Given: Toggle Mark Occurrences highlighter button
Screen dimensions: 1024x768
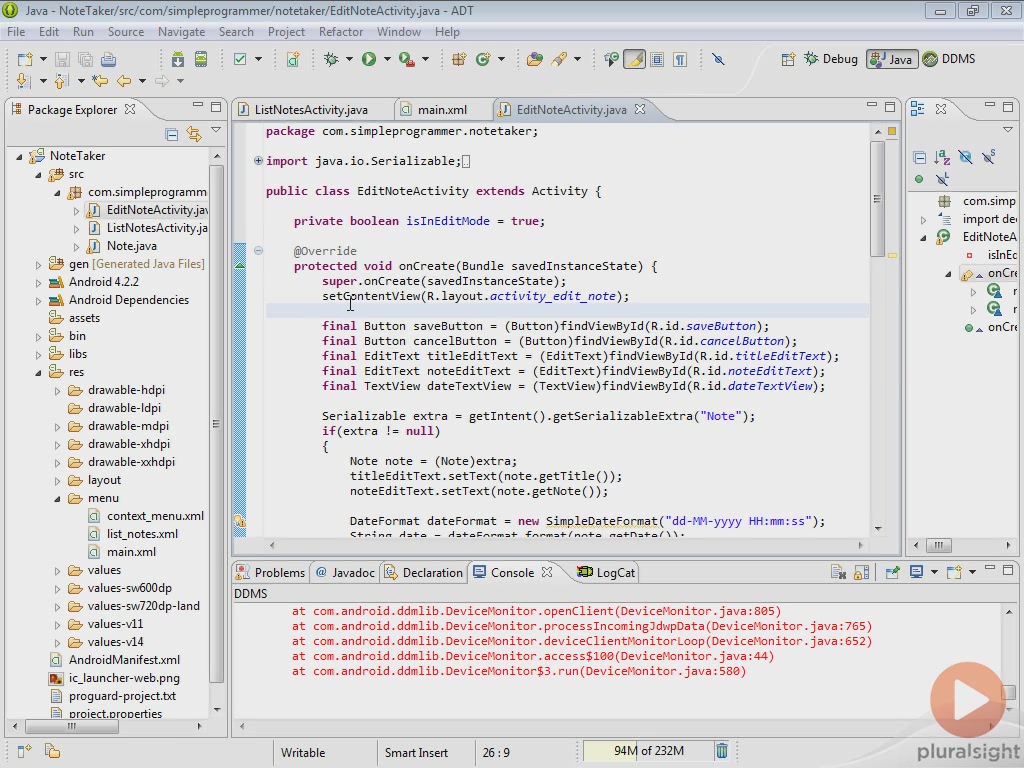Looking at the screenshot, I should [634, 59].
